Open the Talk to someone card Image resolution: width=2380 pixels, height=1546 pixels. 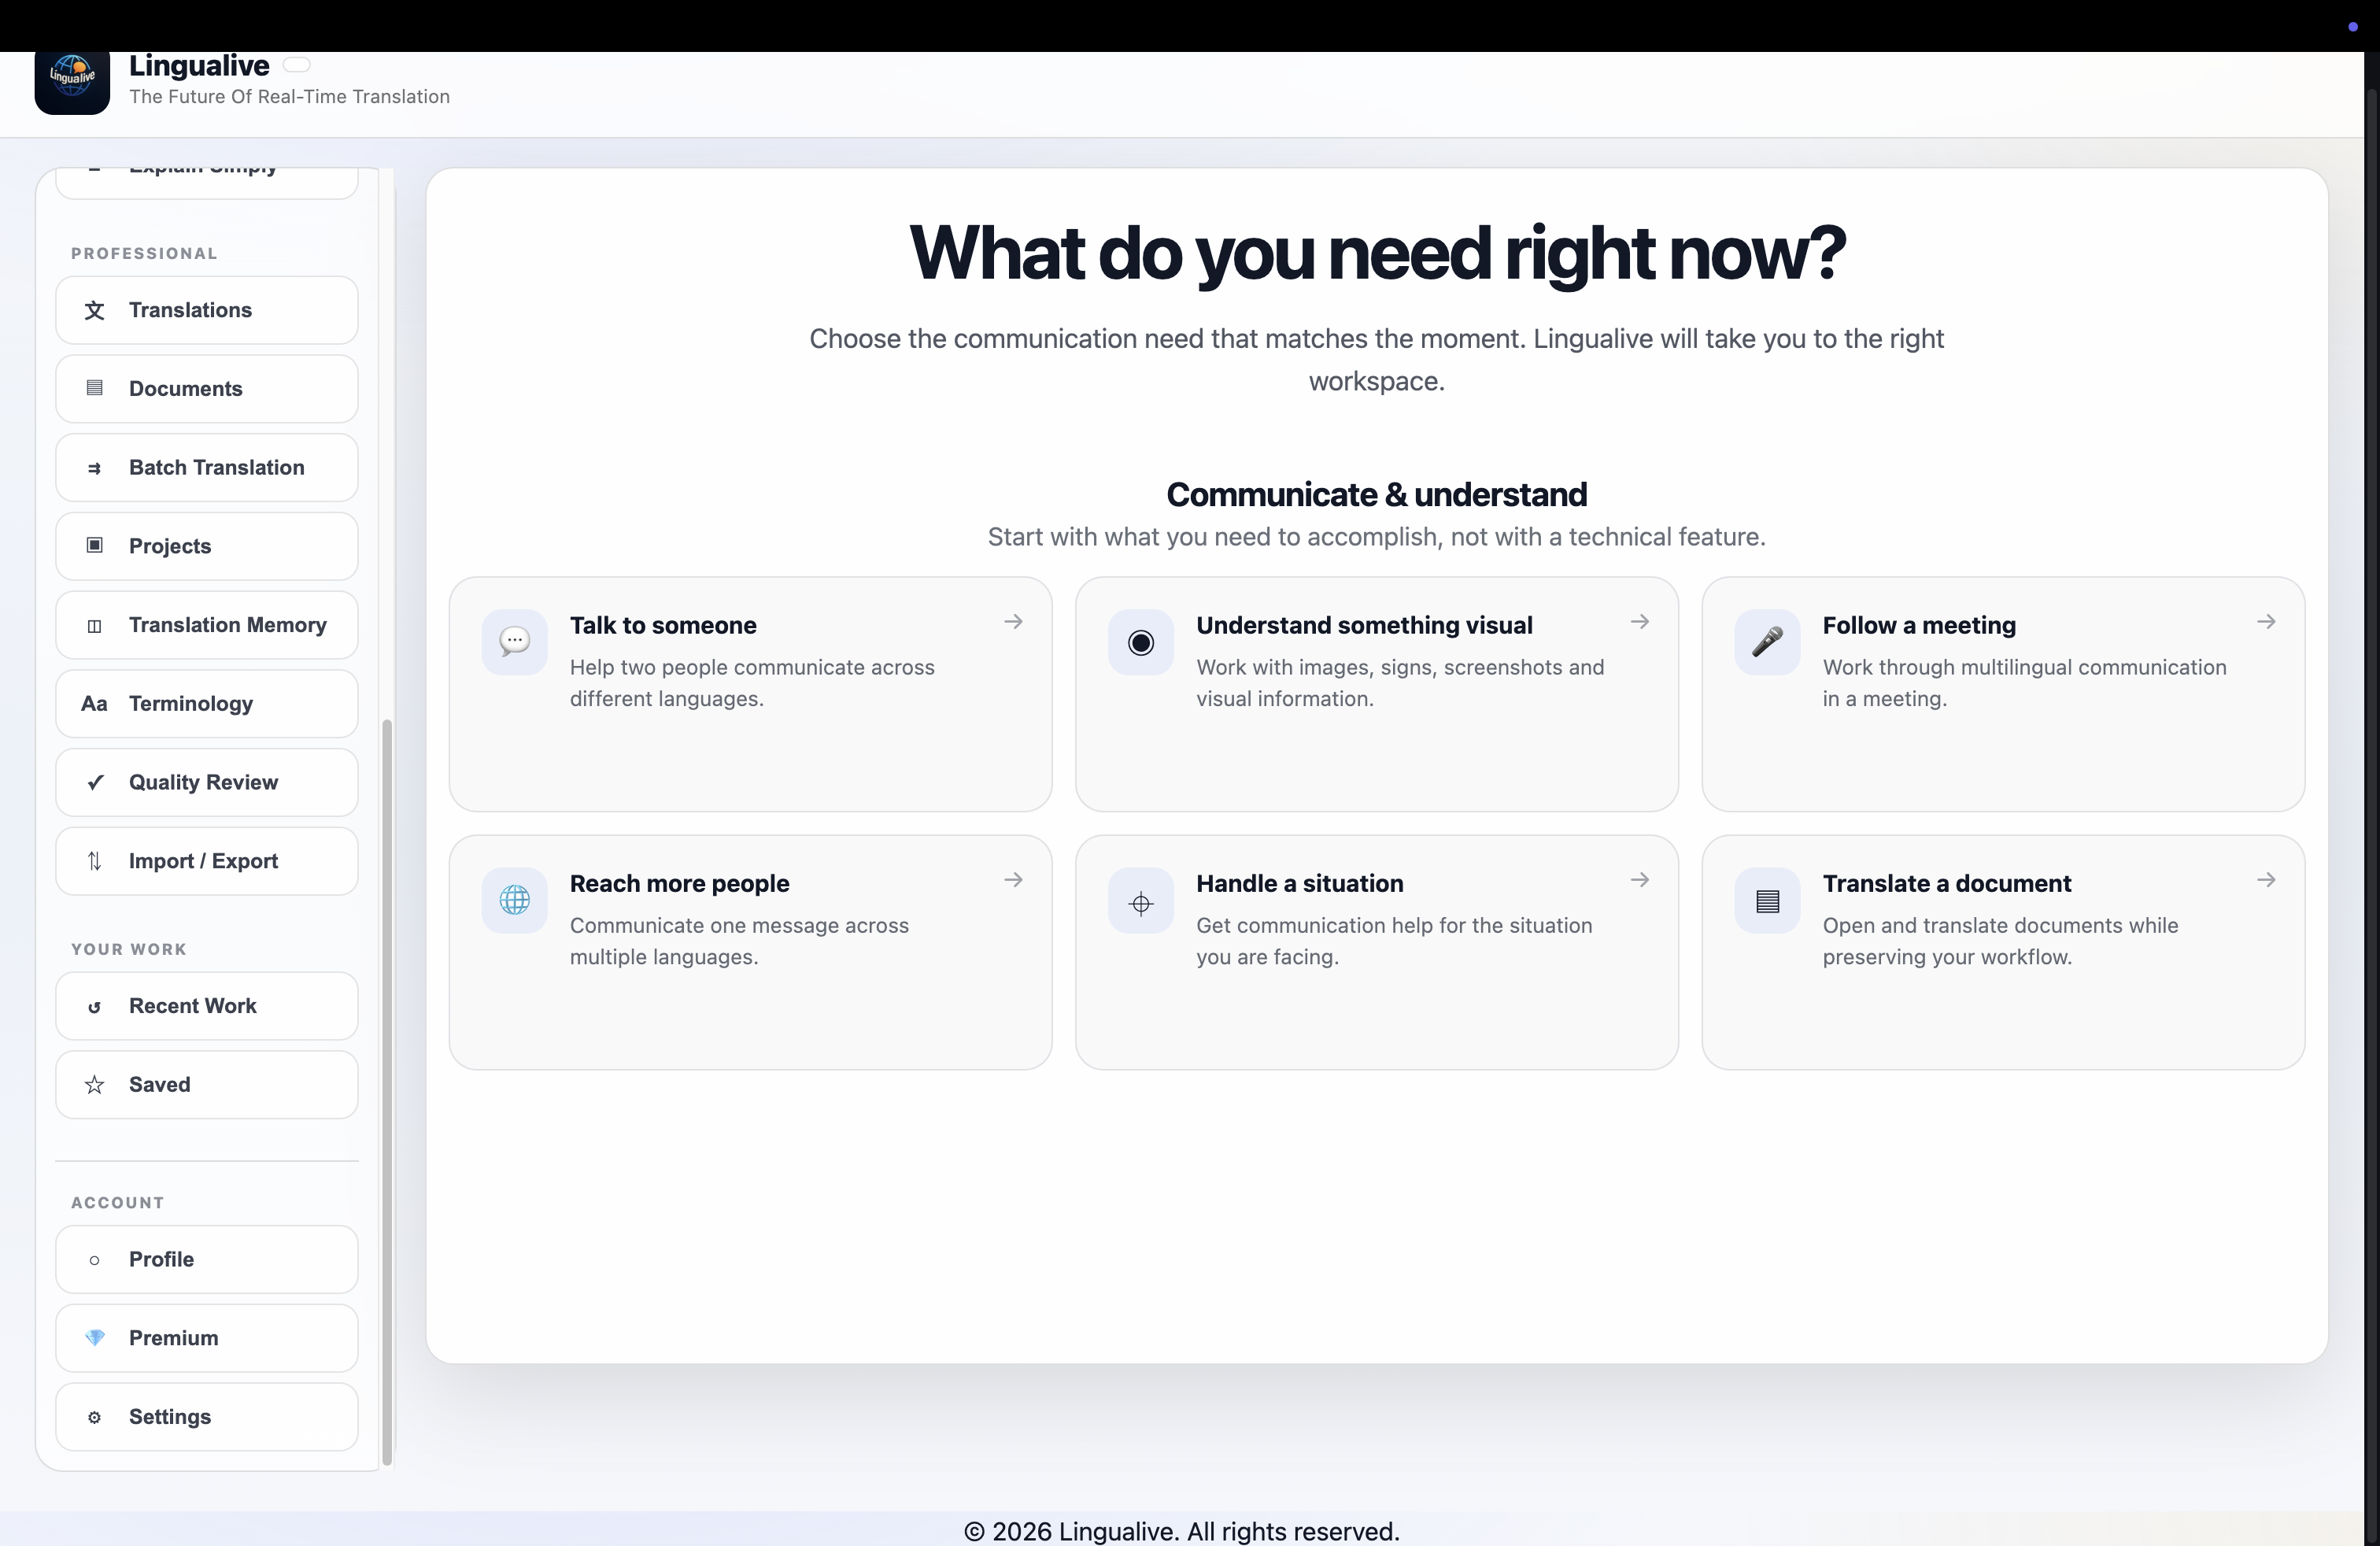(x=750, y=694)
